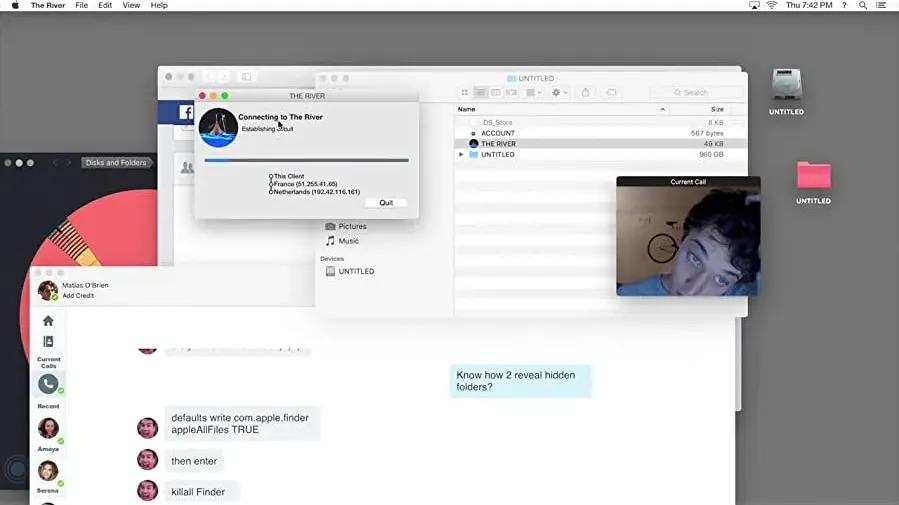Image resolution: width=899 pixels, height=505 pixels.
Task: Switch Finder to cover flow view
Action: [x=511, y=92]
